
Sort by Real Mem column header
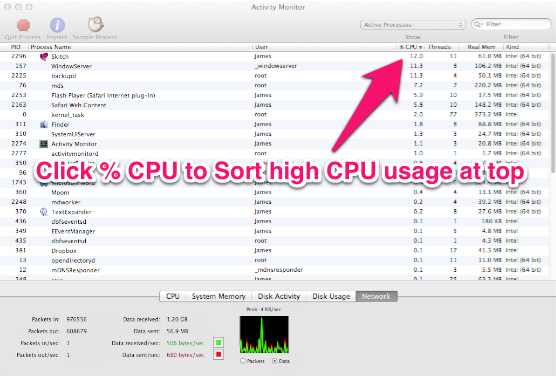click(481, 47)
